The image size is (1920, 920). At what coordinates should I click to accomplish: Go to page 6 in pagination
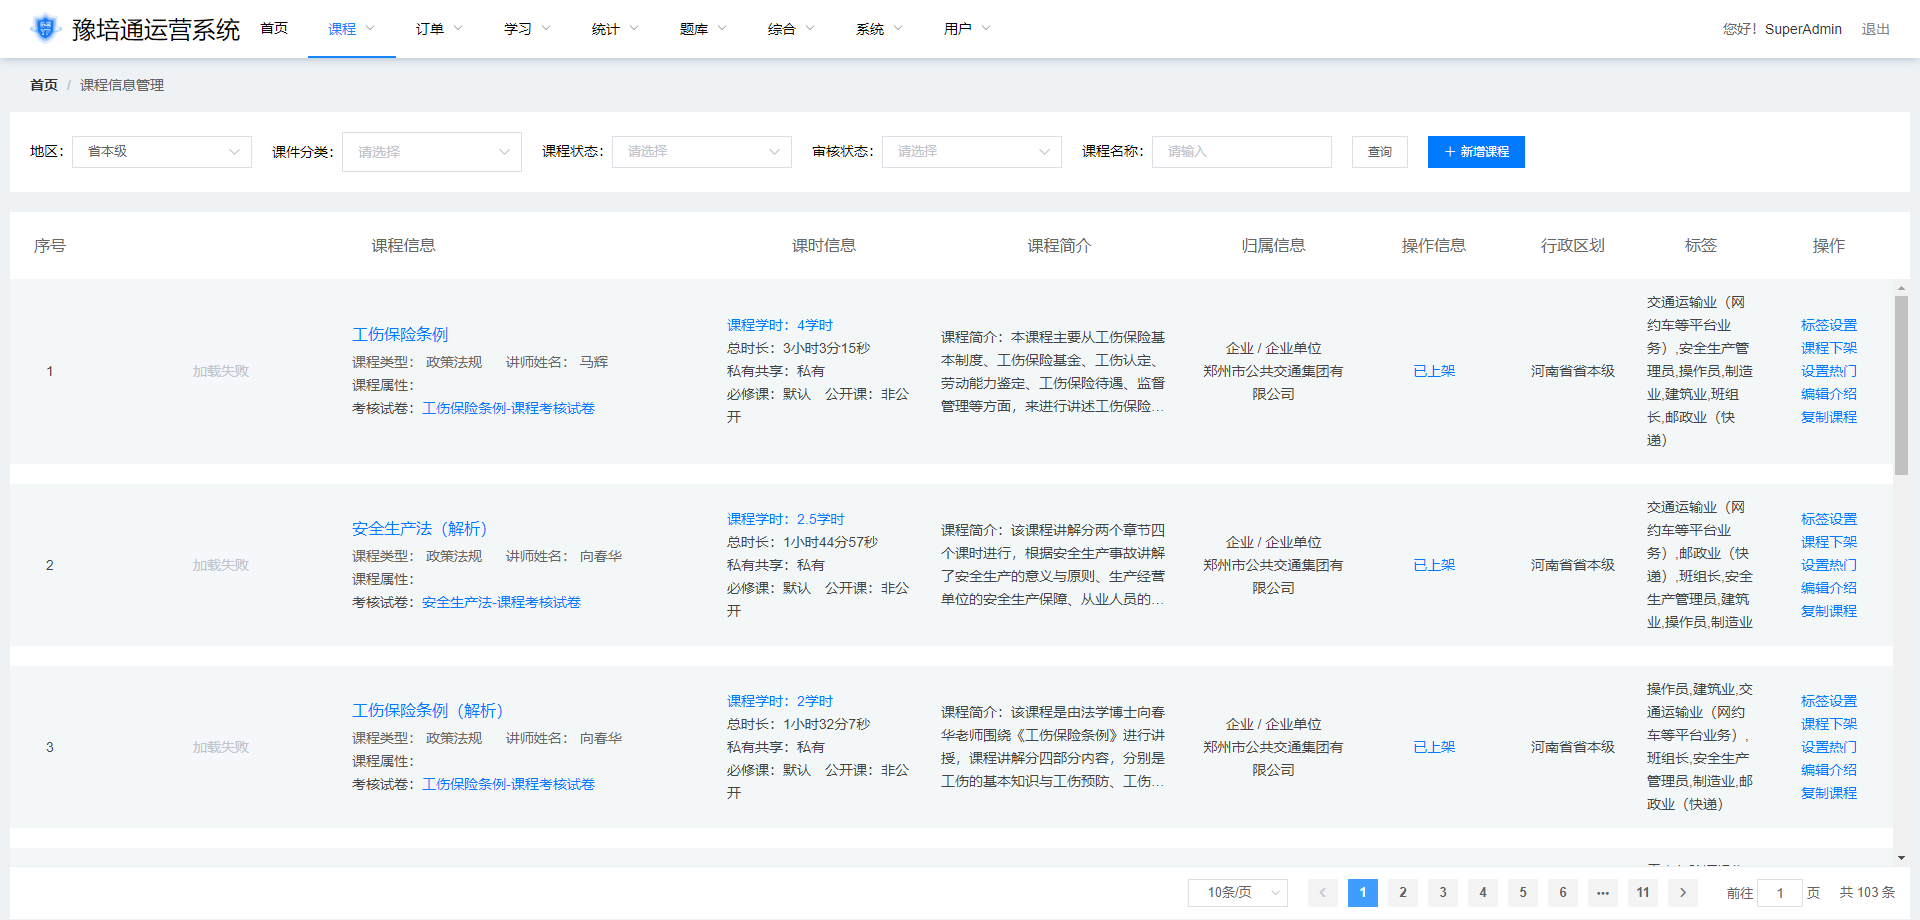point(1563,893)
